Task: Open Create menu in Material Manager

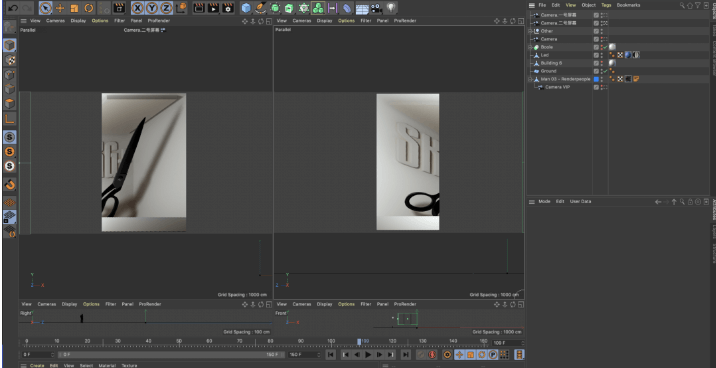Action: 37,366
